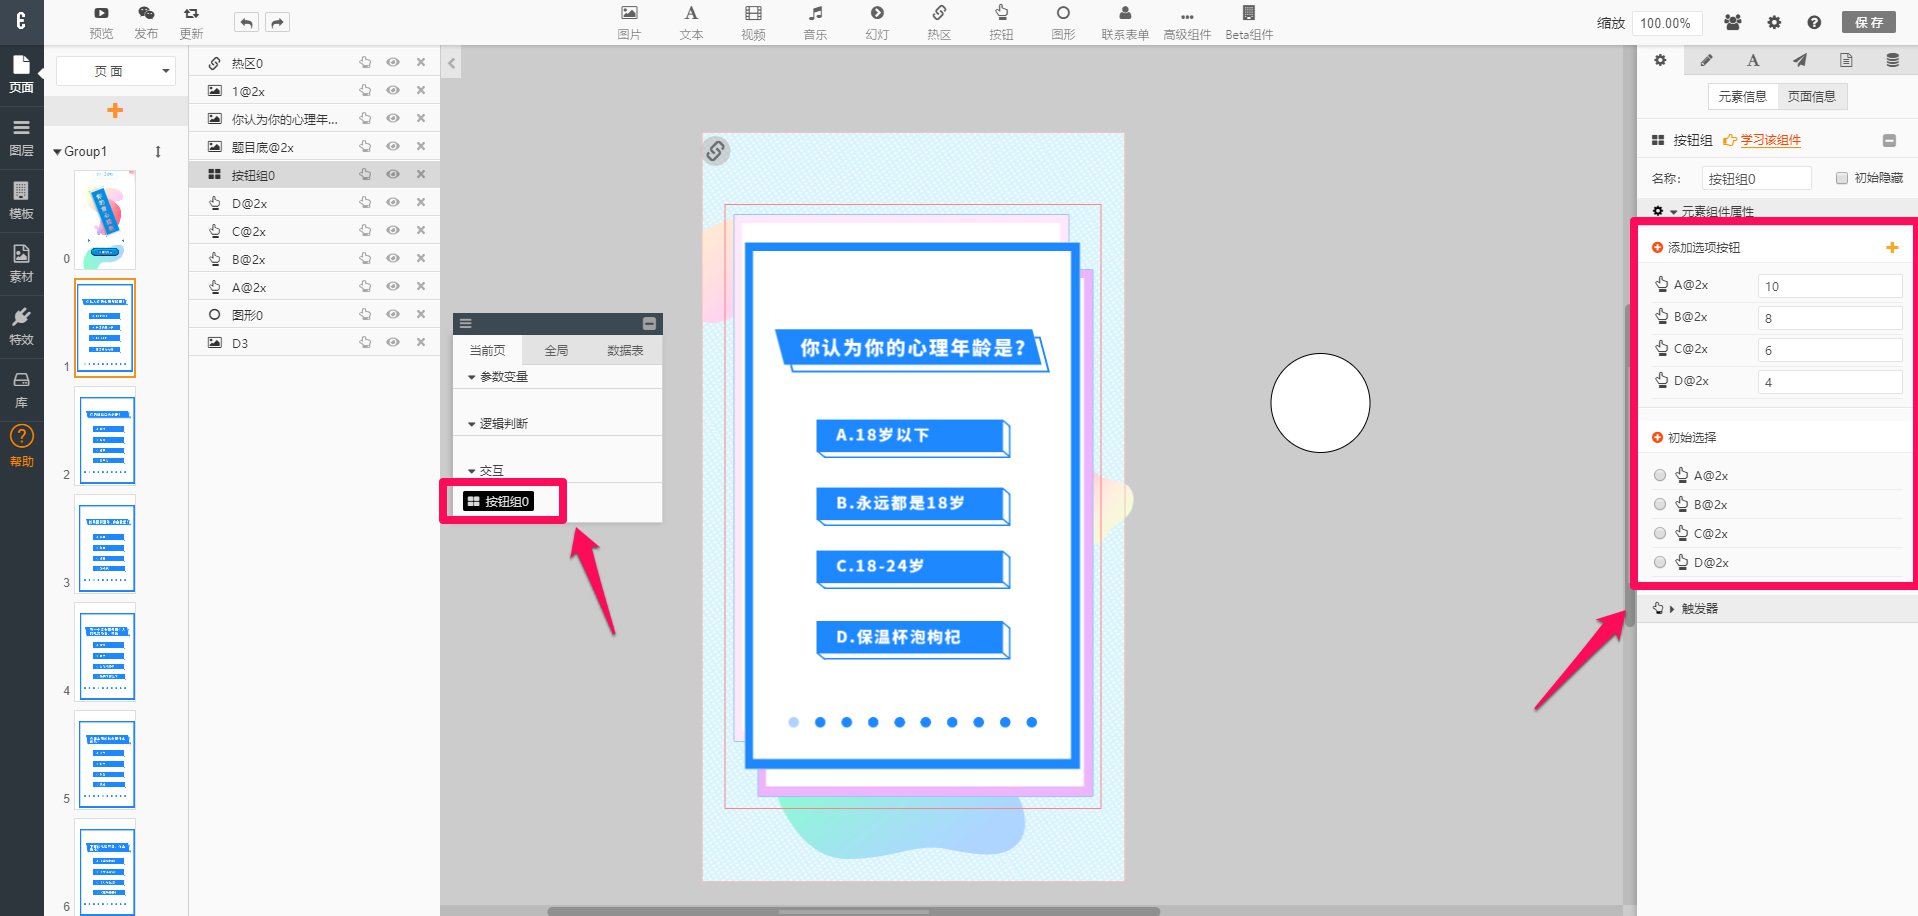The width and height of the screenshot is (1918, 916).
Task: Toggle visibility of the 题目底@2x layer
Action: click(393, 146)
